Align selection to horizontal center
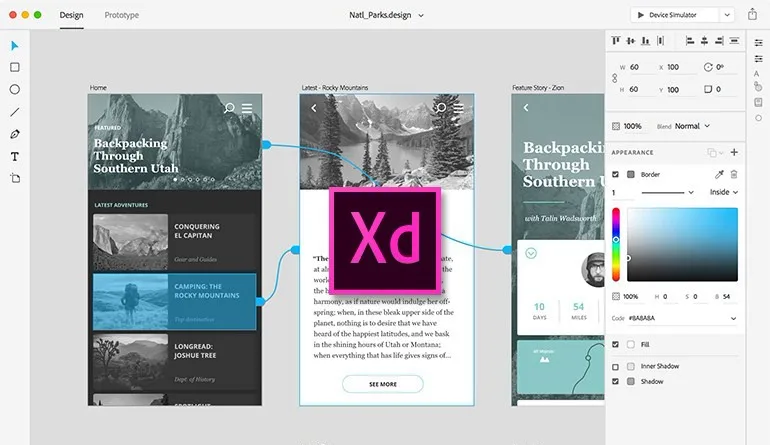The image size is (770, 445). pyautogui.click(x=704, y=40)
